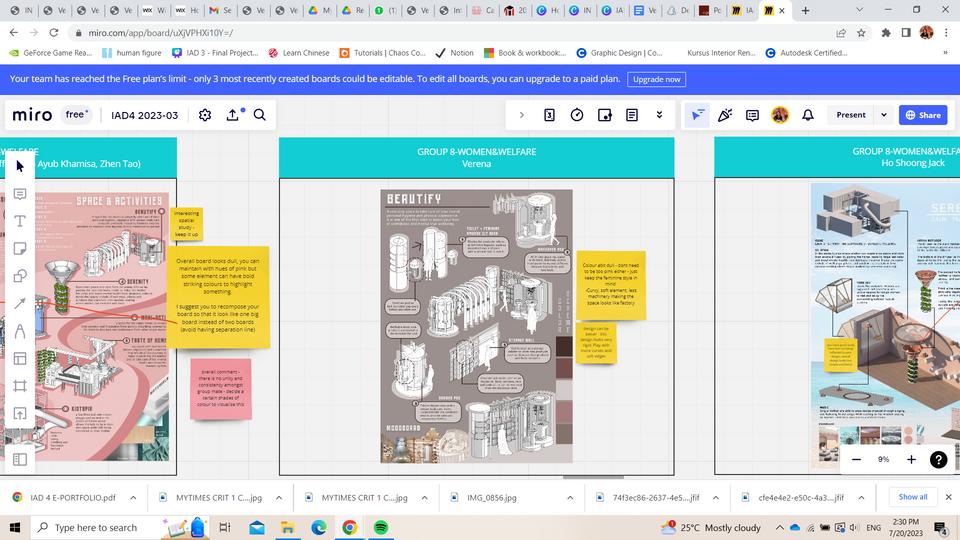Select the Text tool in left toolbar
The image size is (960, 540).
coord(19,221)
